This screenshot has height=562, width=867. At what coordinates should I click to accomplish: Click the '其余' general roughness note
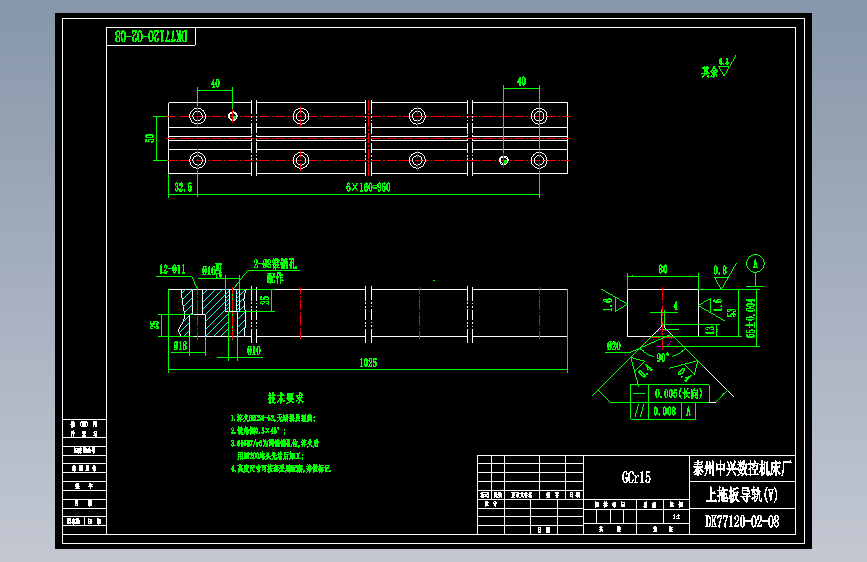pyautogui.click(x=709, y=71)
